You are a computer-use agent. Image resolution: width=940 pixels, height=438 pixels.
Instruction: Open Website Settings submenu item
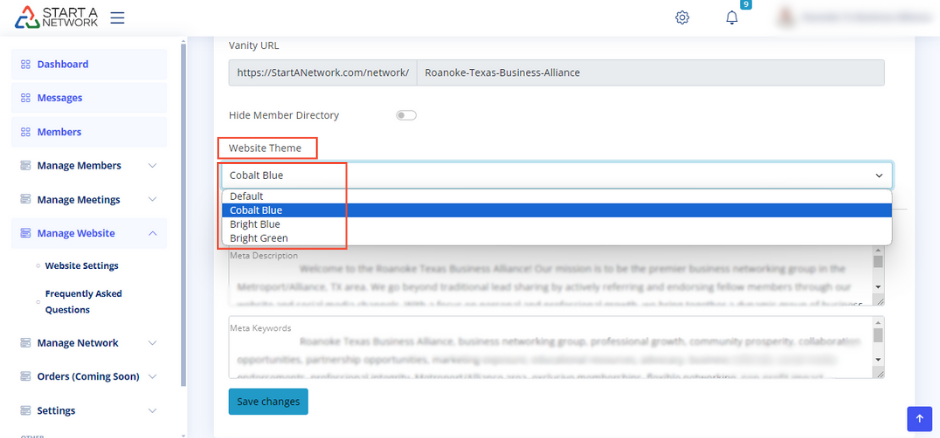[x=81, y=266]
